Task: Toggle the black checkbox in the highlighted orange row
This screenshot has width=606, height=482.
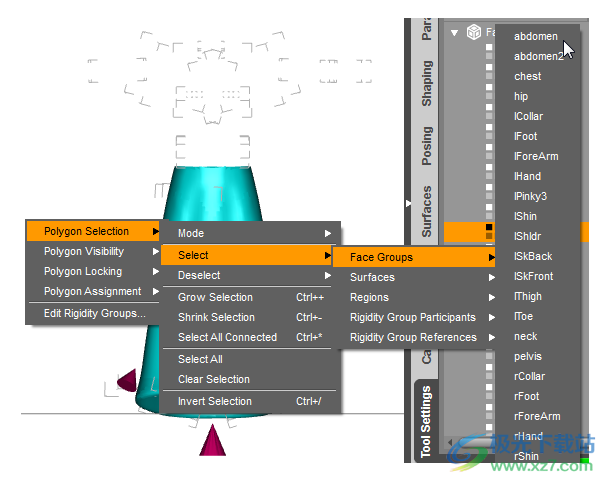Action: coord(489,228)
